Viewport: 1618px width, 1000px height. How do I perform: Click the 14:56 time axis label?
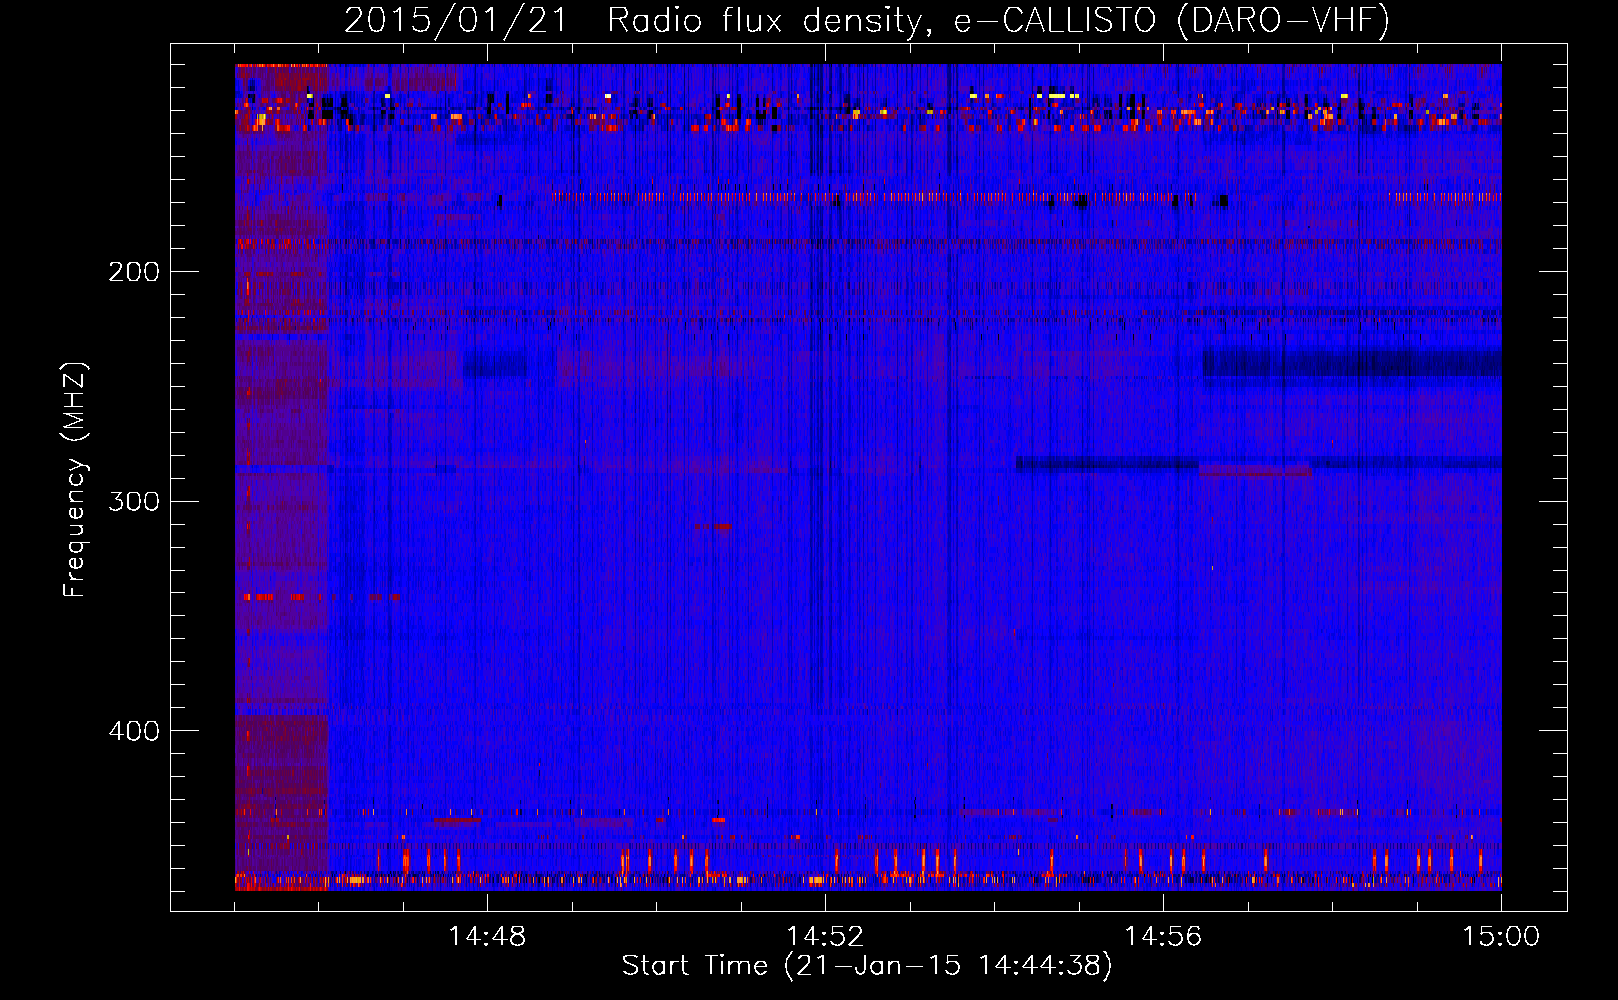point(1163,937)
